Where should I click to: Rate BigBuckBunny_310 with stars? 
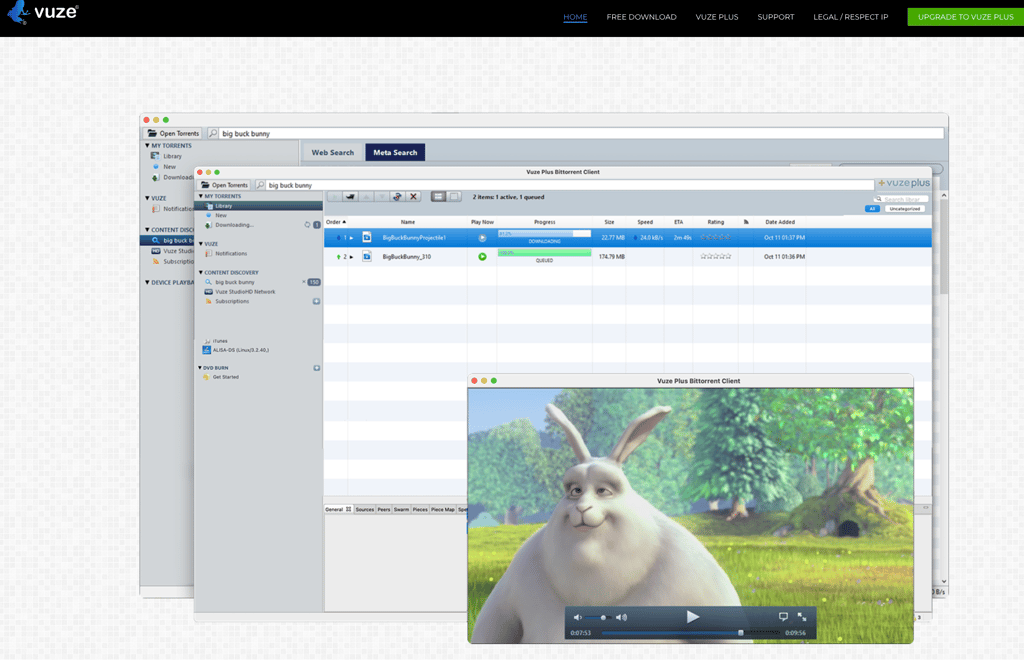click(x=716, y=257)
